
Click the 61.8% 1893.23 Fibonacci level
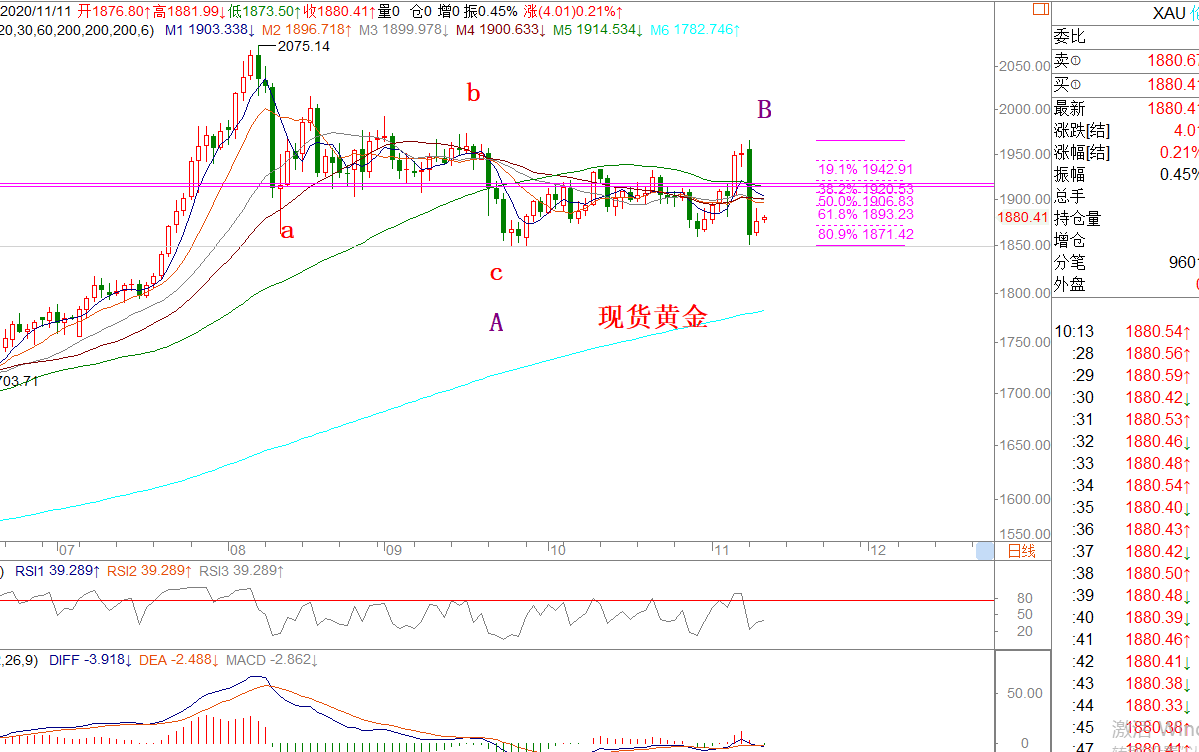(x=866, y=214)
